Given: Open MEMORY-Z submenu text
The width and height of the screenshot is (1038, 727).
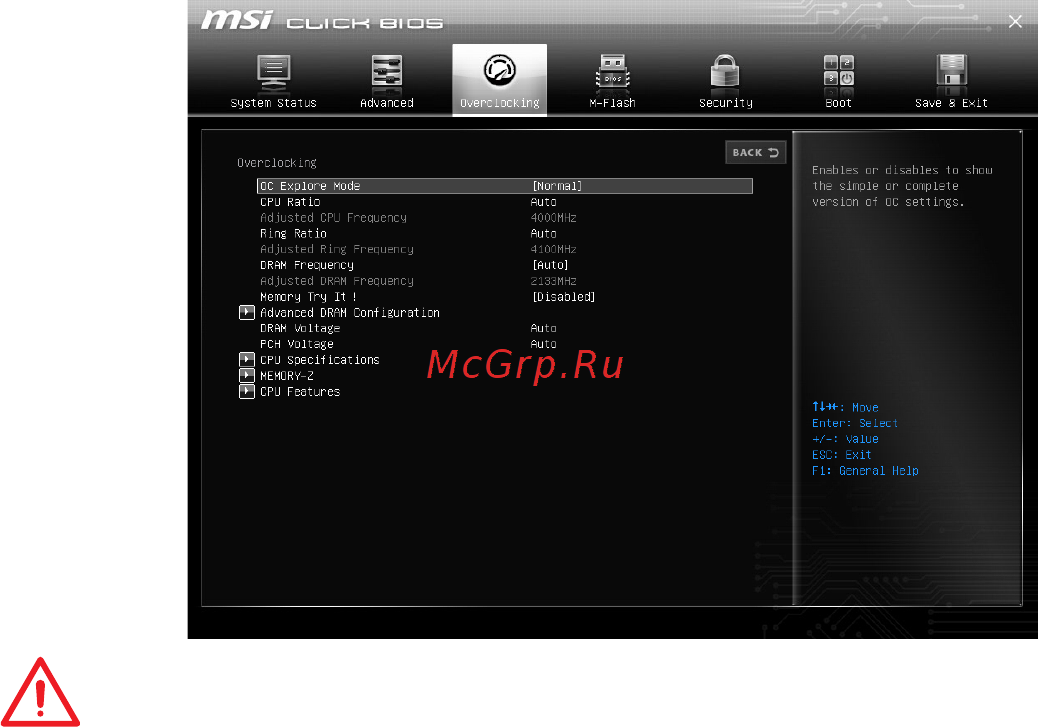Looking at the screenshot, I should click(287, 375).
